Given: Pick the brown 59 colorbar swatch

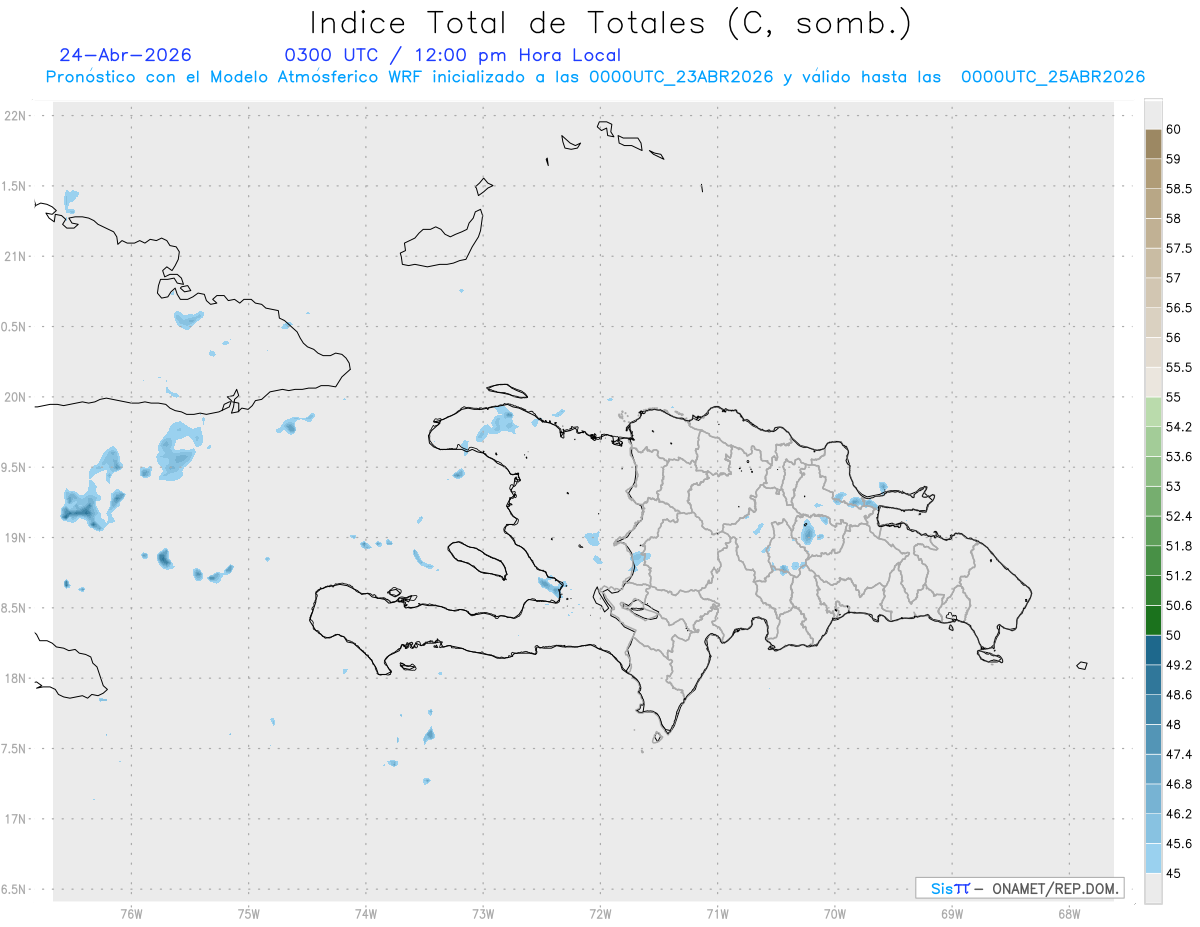Looking at the screenshot, I should pyautogui.click(x=1153, y=144).
